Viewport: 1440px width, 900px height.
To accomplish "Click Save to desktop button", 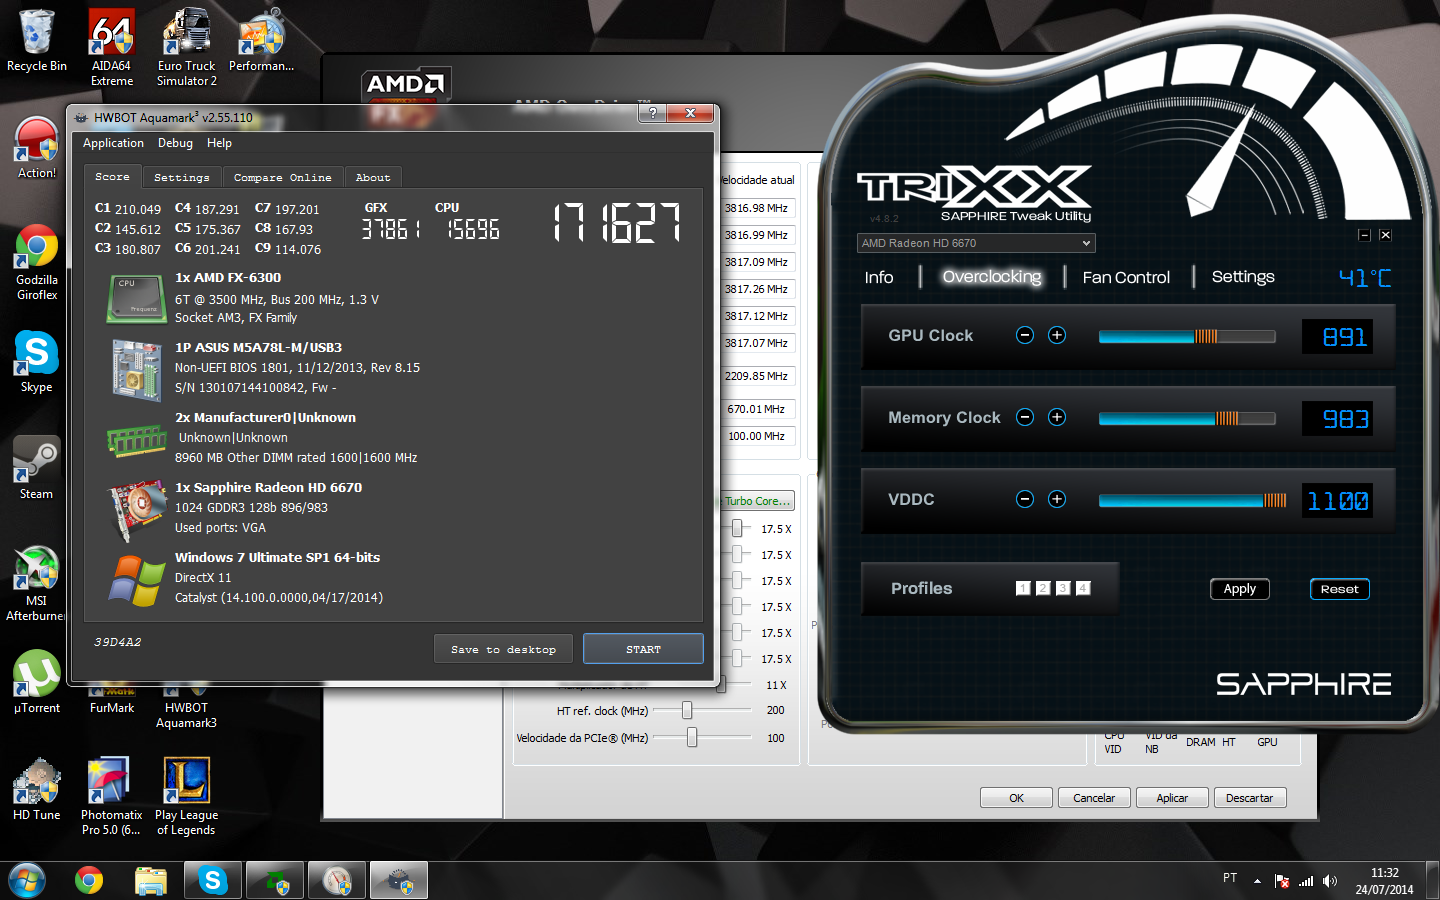I will 504,649.
